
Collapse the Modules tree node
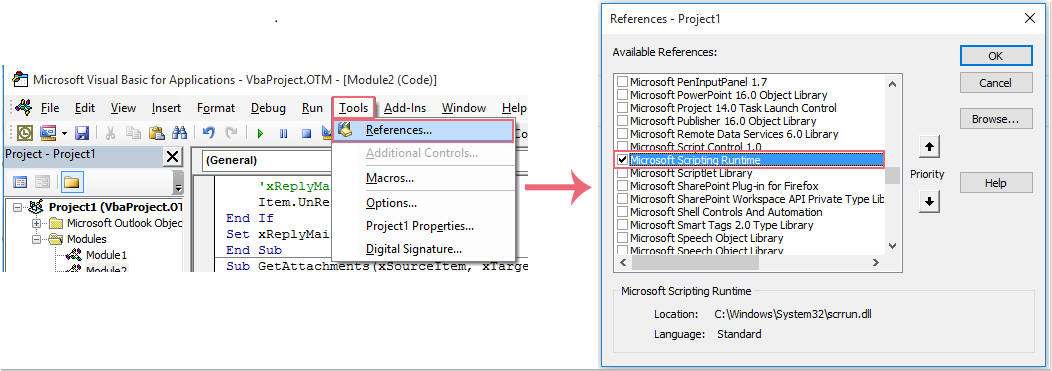pos(36,239)
